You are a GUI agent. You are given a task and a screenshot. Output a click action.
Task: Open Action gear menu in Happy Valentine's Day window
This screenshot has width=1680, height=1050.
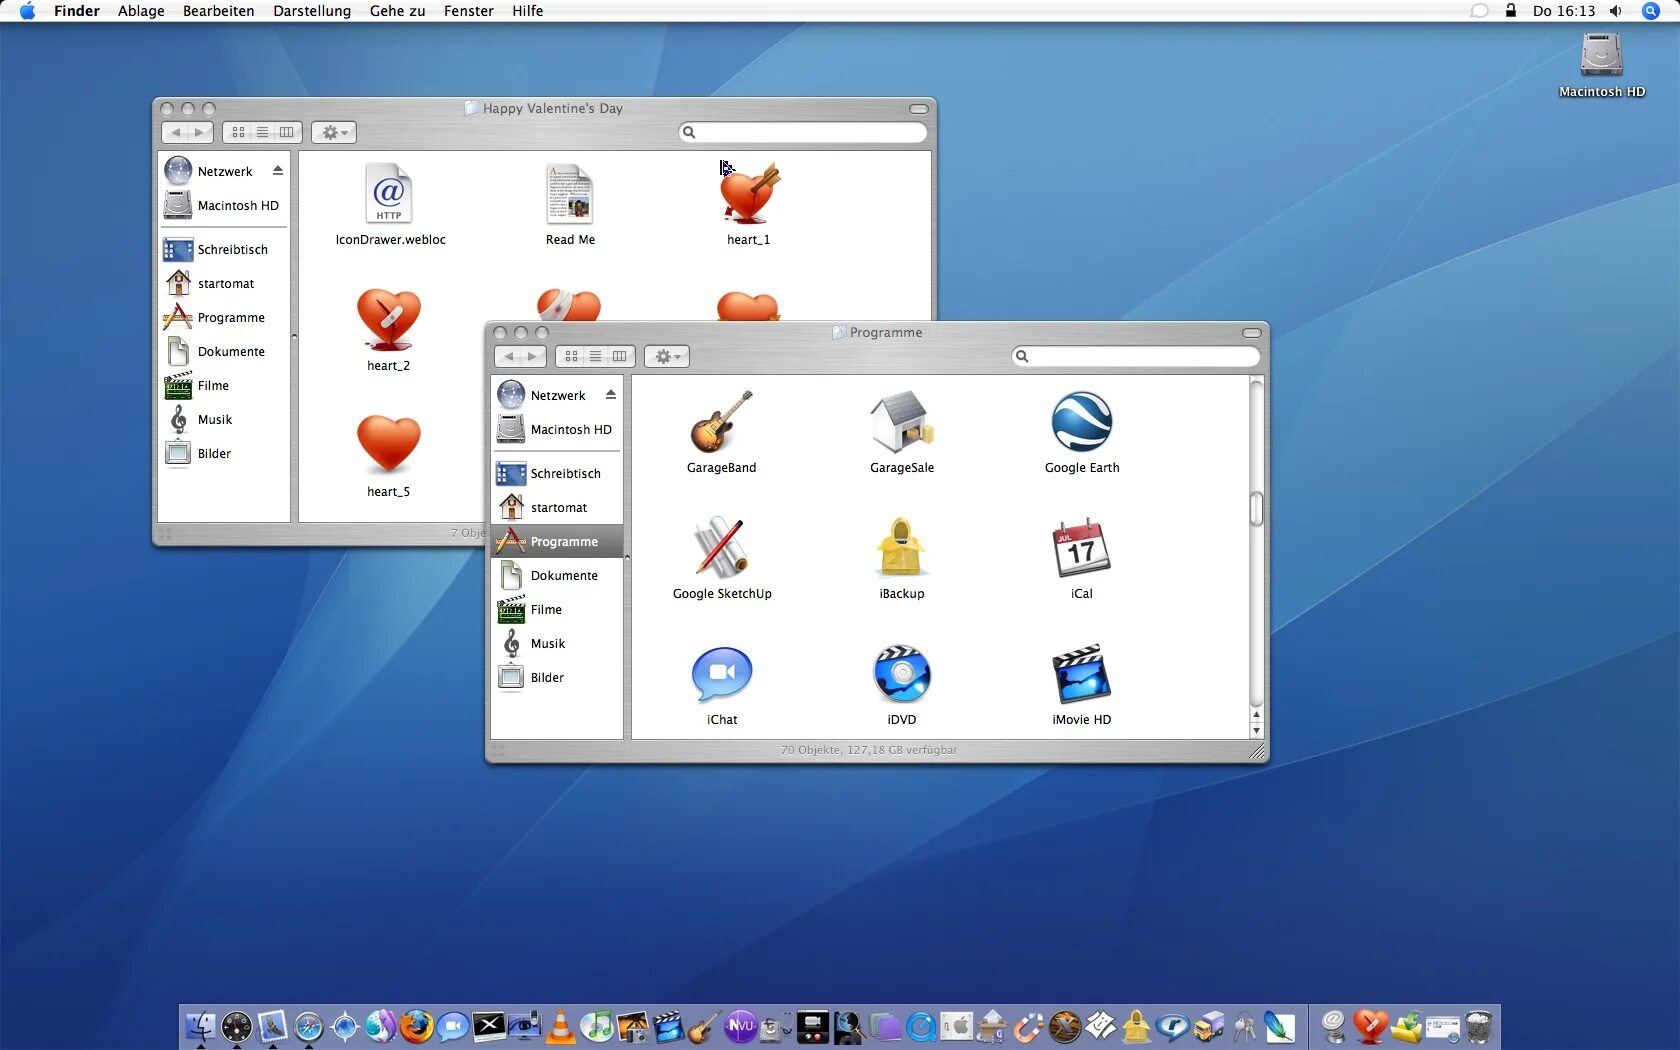click(334, 132)
